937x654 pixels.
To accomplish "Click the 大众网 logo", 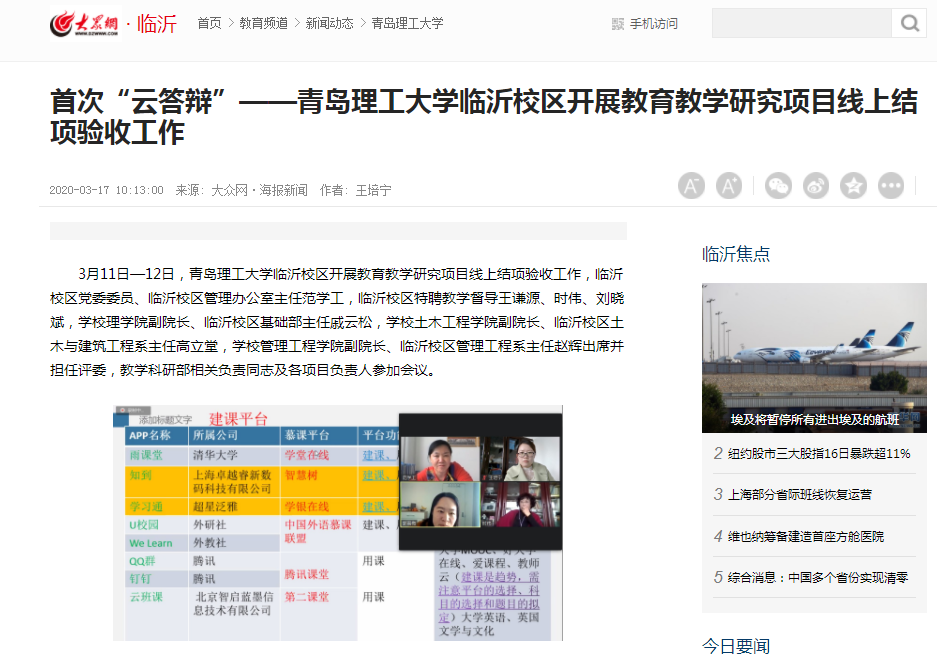I will click(85, 23).
